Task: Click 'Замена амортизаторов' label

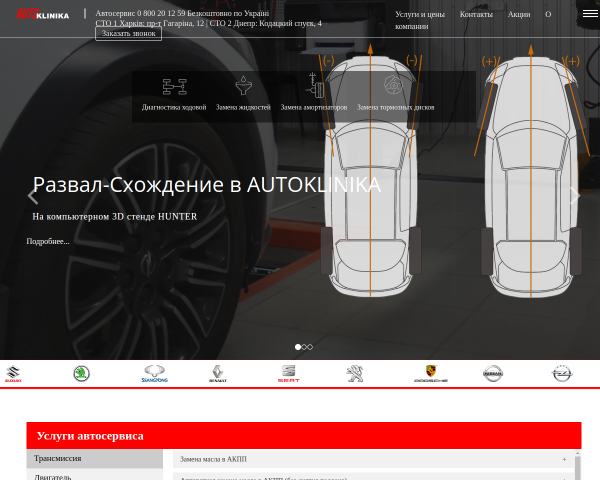Action: click(314, 107)
